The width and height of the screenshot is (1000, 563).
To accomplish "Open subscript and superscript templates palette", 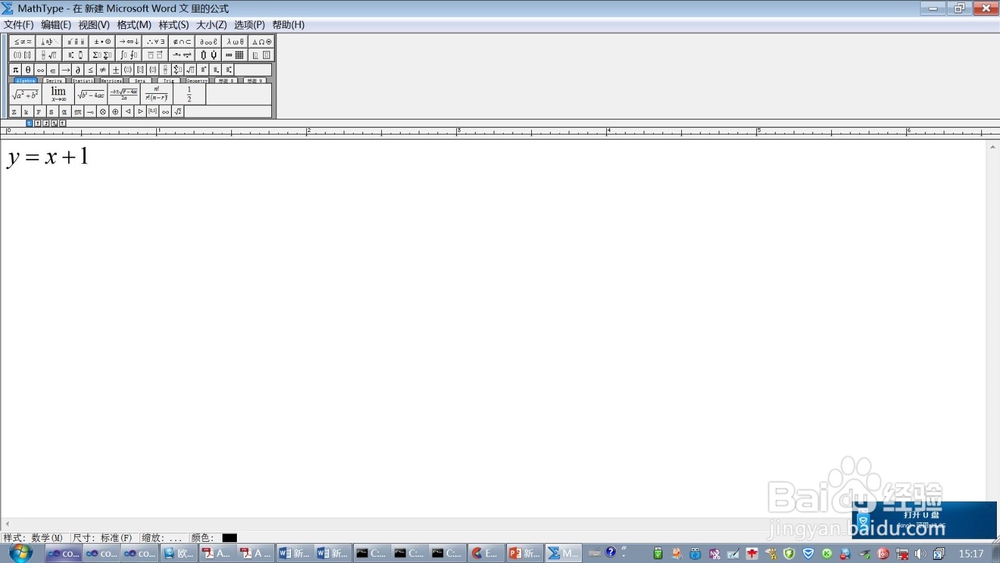I will 75,55.
